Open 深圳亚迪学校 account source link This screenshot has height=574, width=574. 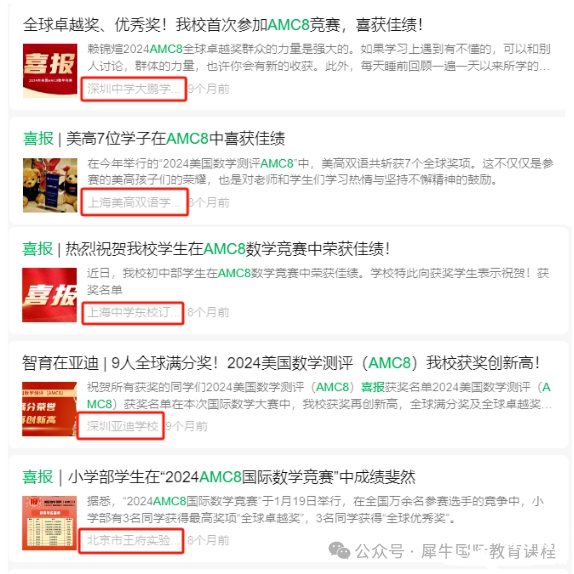tap(122, 426)
